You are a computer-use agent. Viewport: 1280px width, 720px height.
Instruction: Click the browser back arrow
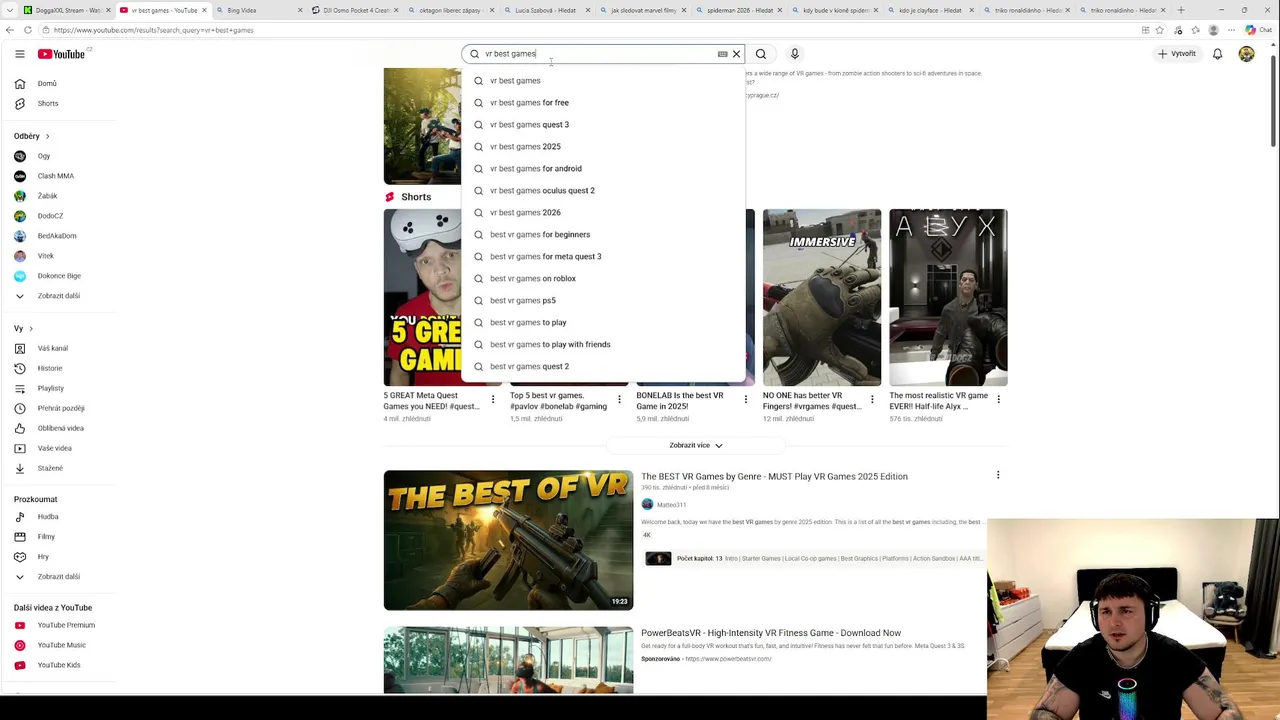pyautogui.click(x=9, y=30)
